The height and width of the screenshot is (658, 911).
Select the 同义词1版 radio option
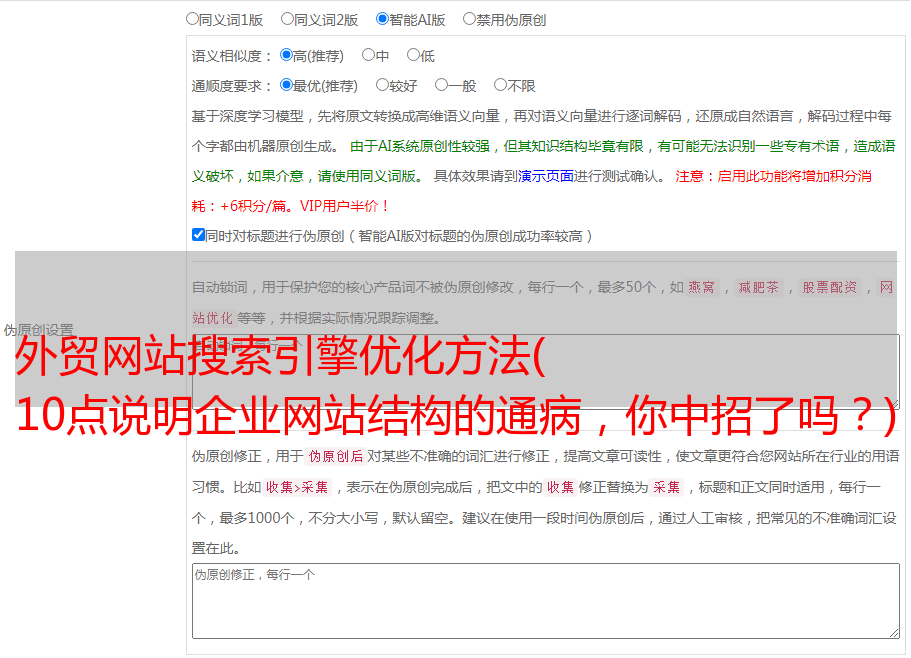coord(192,19)
